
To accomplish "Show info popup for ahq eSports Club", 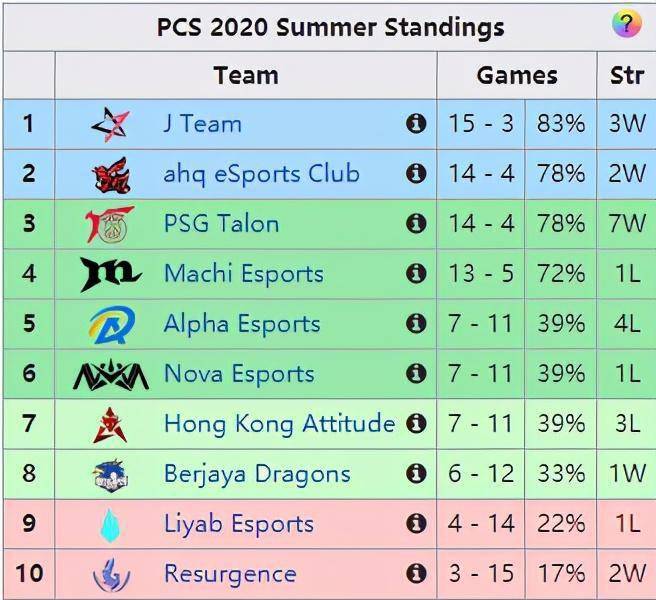I will 416,173.
